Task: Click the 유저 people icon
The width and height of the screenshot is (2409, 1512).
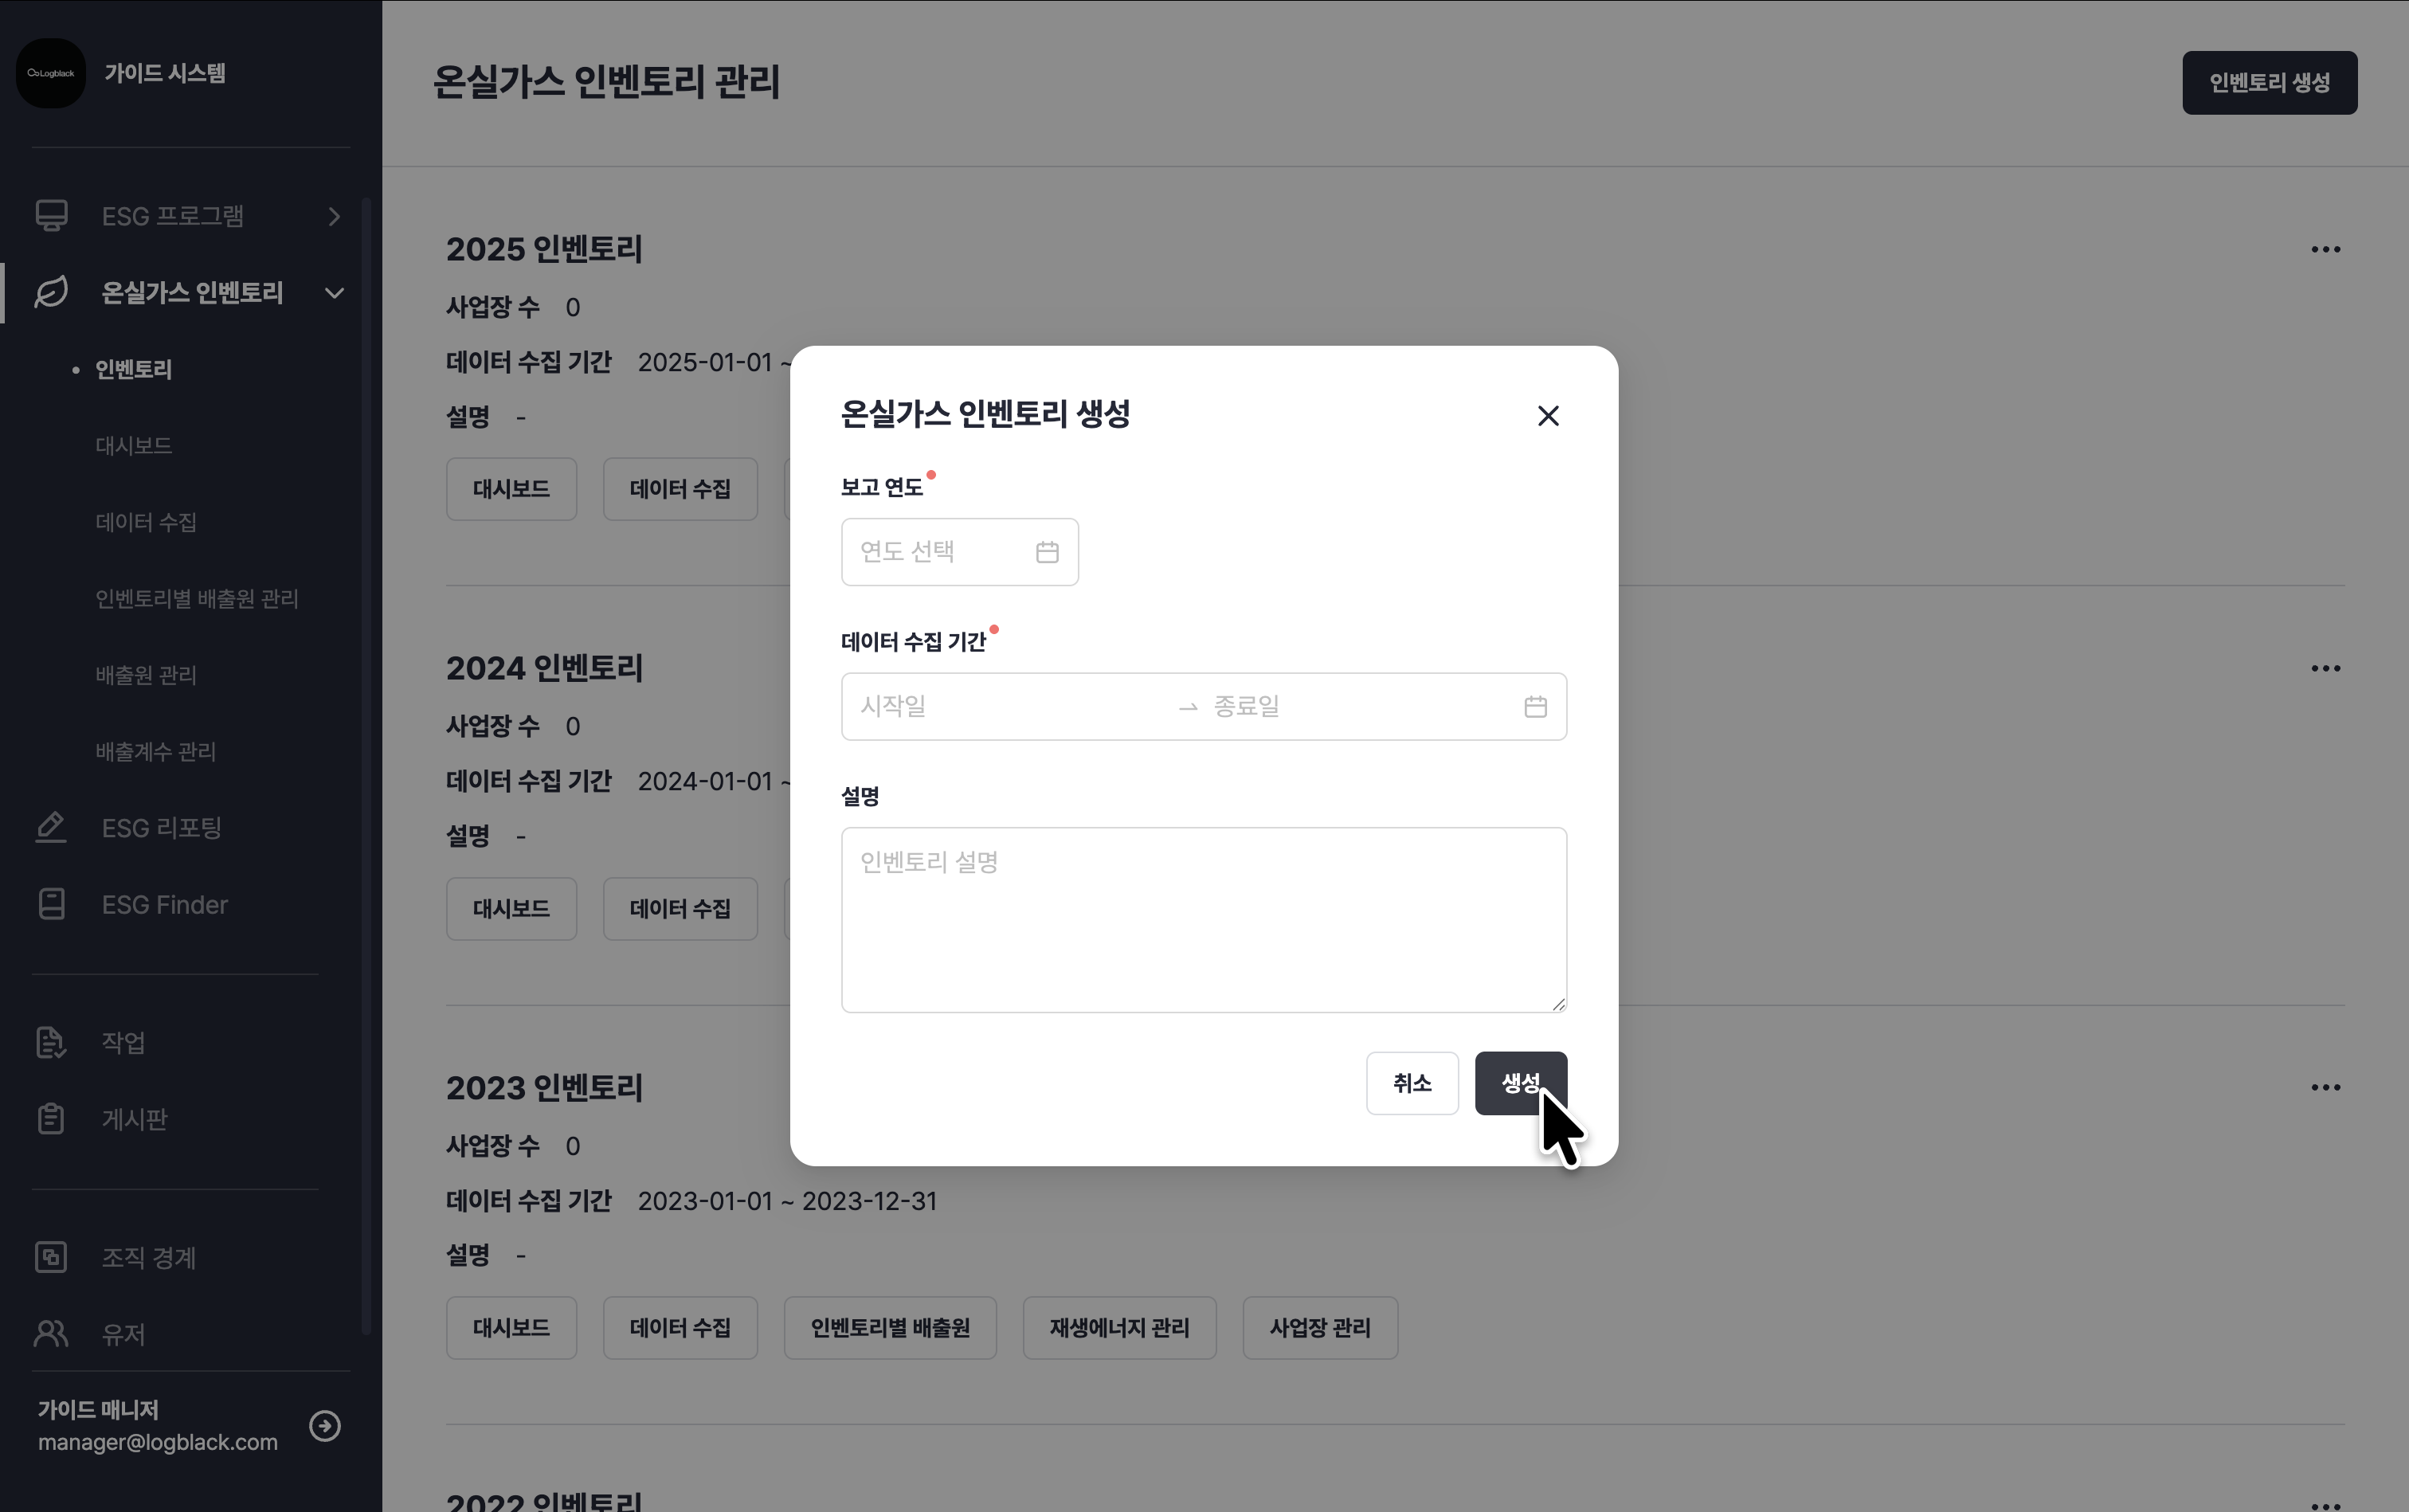Action: pyautogui.click(x=51, y=1334)
